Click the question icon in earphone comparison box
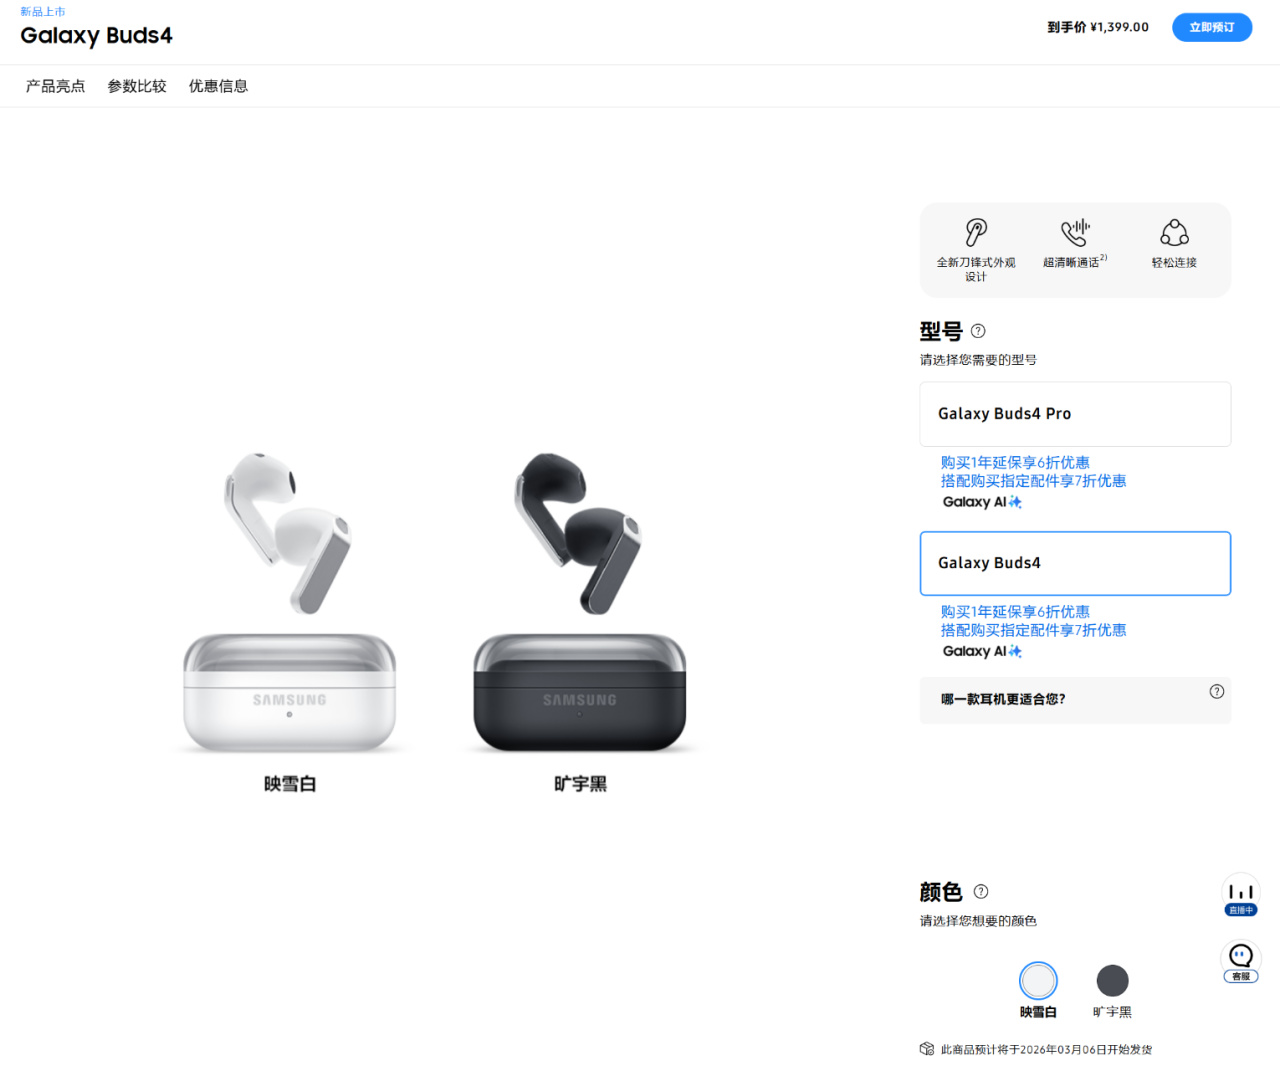The width and height of the screenshot is (1280, 1071). [x=1217, y=691]
